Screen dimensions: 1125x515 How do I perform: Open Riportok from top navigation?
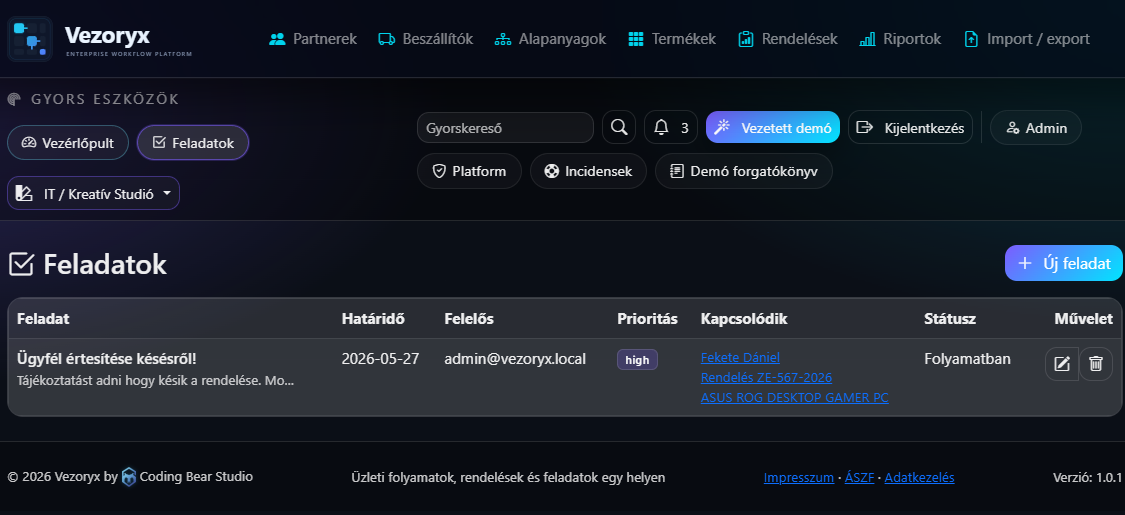pyautogui.click(x=900, y=39)
